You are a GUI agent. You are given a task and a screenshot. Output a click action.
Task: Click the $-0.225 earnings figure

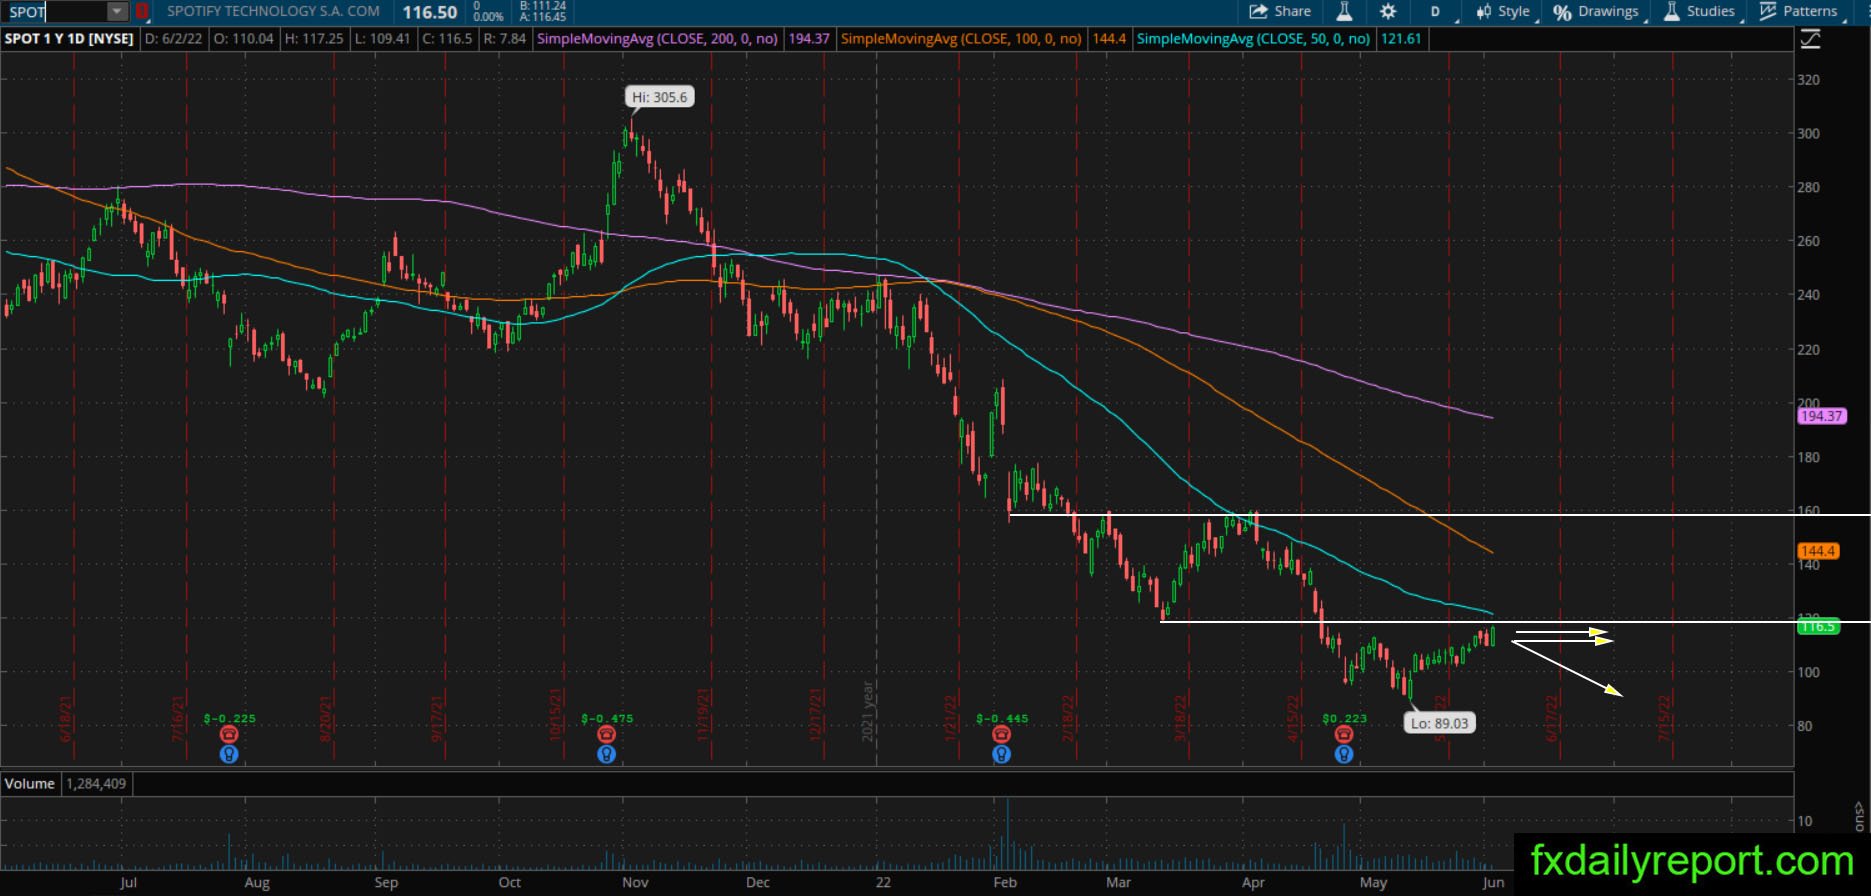[229, 718]
